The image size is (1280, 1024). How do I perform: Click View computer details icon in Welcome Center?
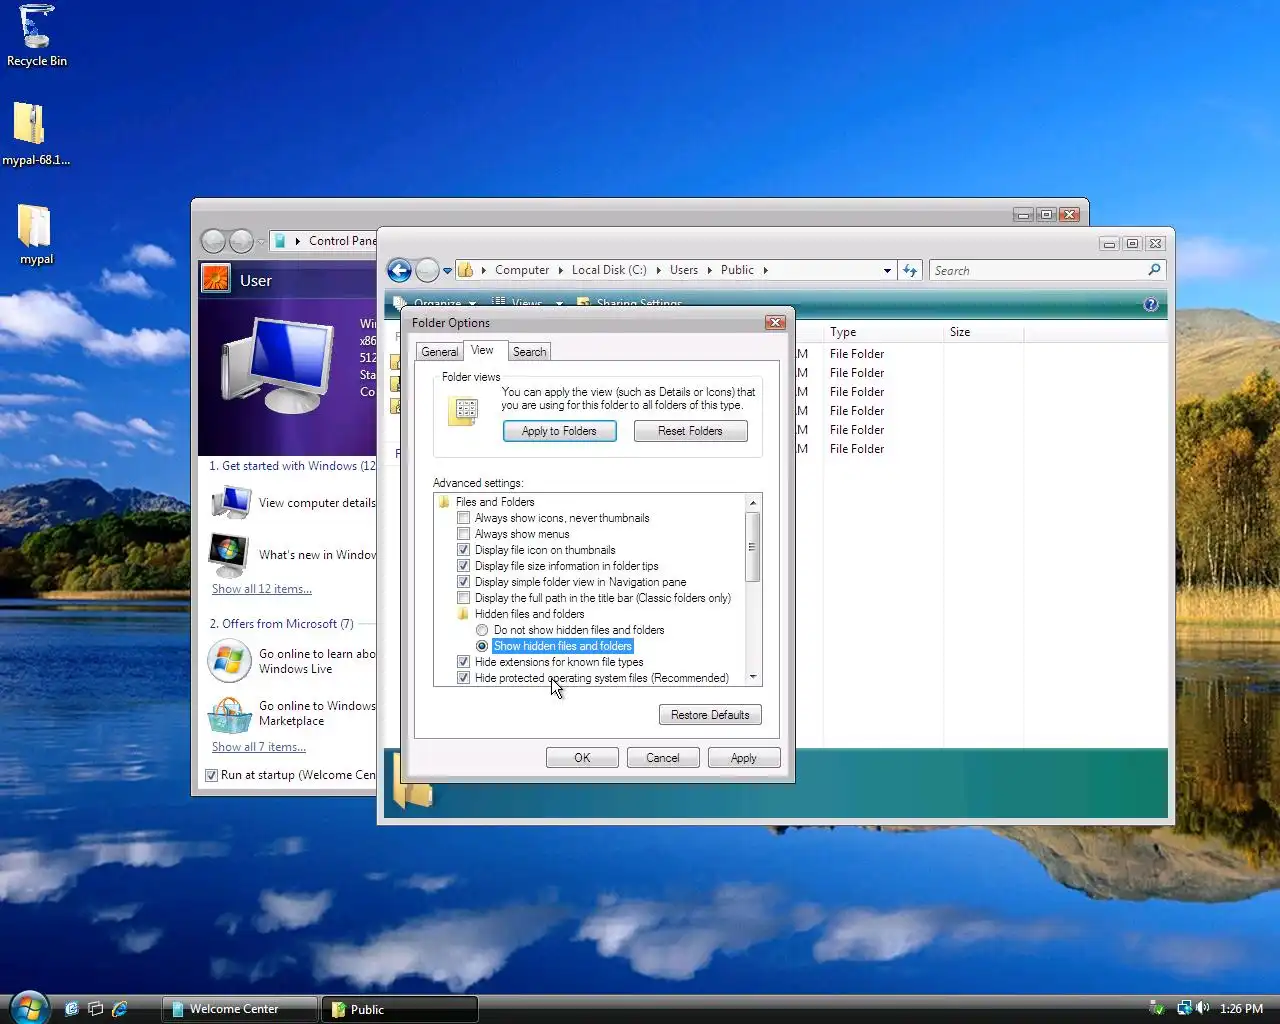[231, 502]
